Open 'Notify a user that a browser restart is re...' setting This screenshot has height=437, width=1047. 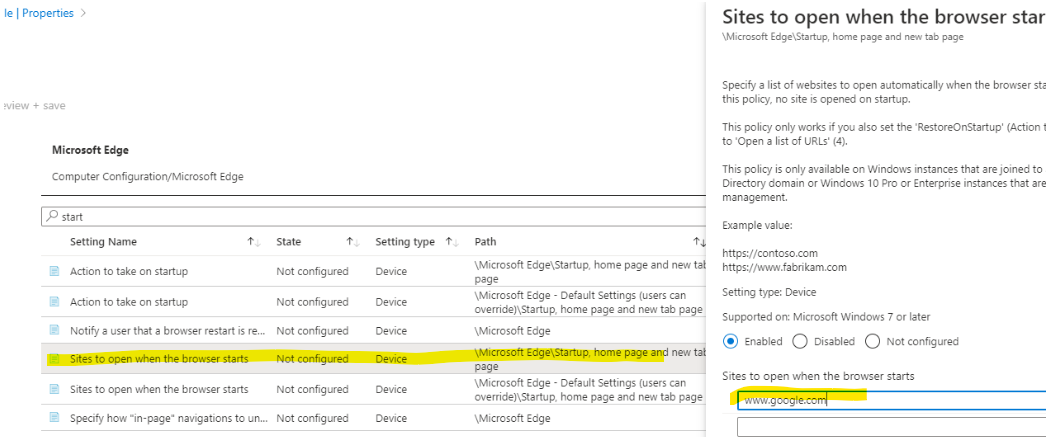(168, 331)
